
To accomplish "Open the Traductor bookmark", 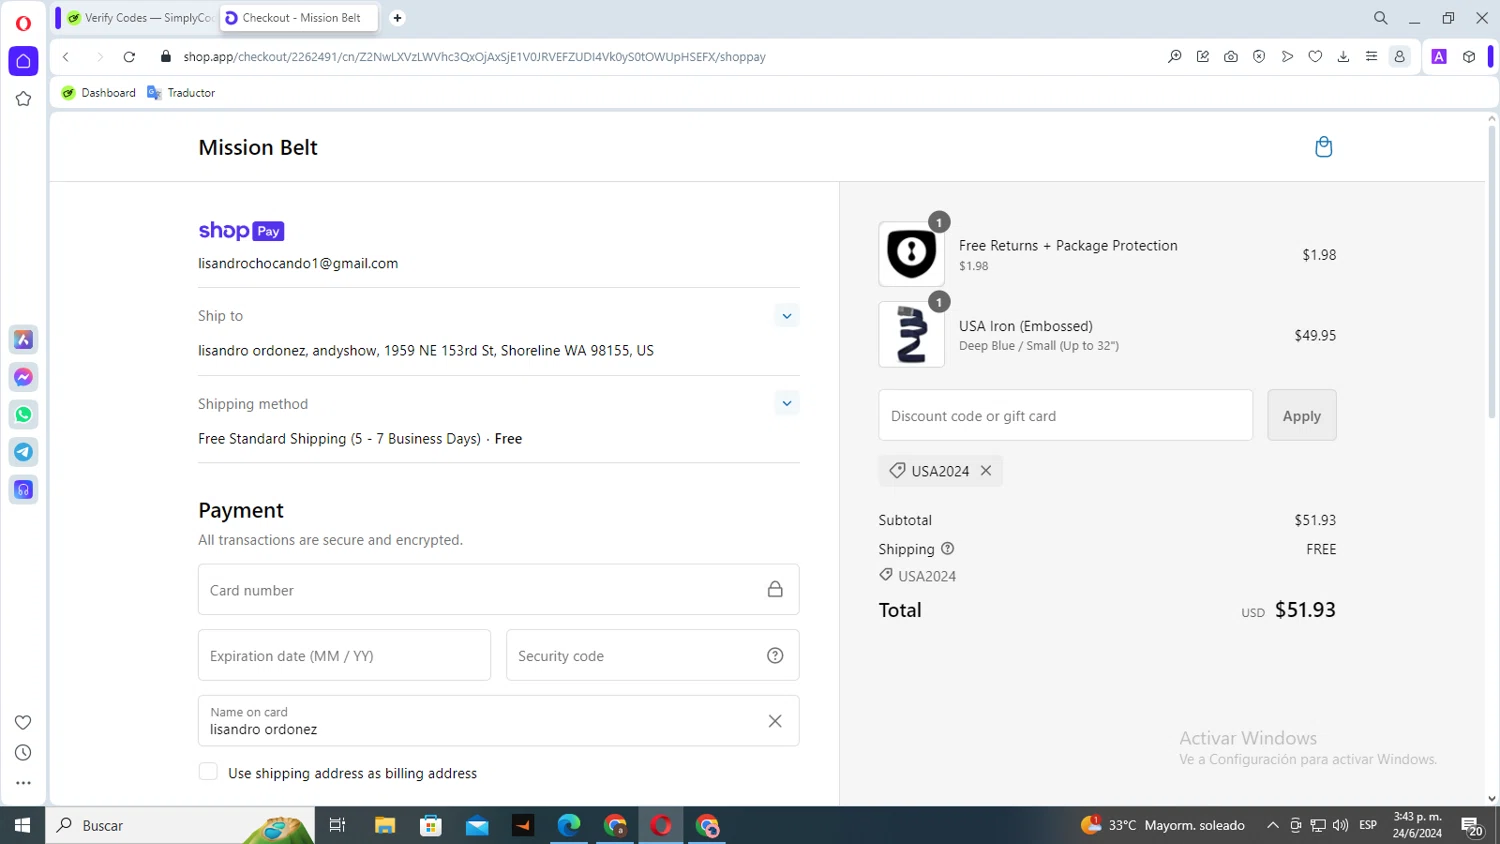I will 181,93.
